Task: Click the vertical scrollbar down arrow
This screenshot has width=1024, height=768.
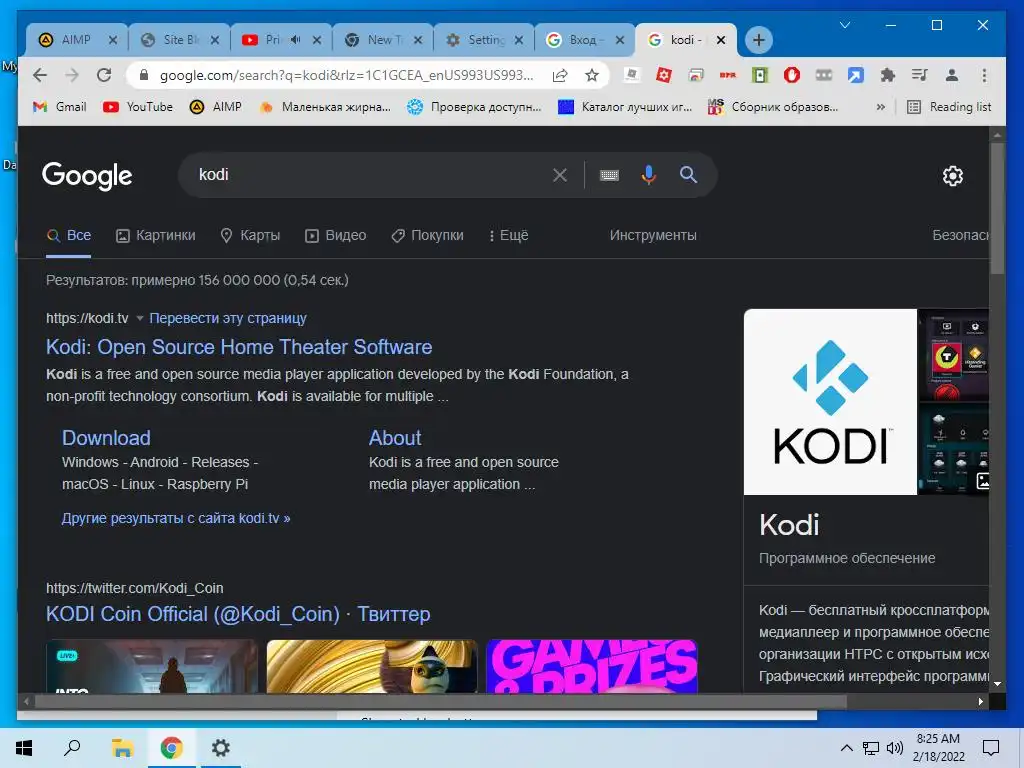Action: [997, 684]
